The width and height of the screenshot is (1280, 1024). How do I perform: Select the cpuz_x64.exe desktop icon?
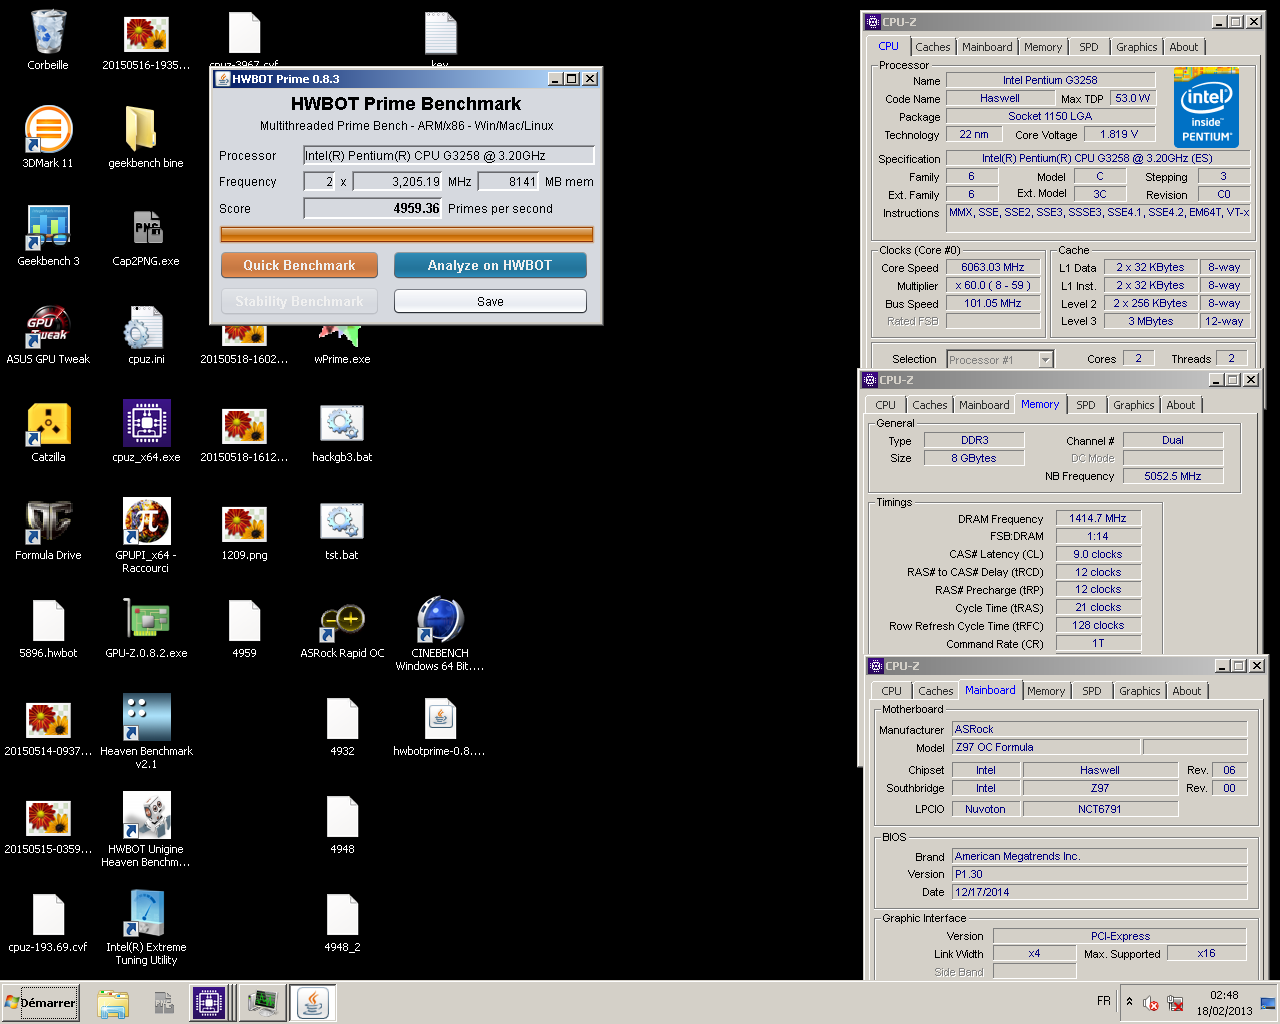[146, 432]
